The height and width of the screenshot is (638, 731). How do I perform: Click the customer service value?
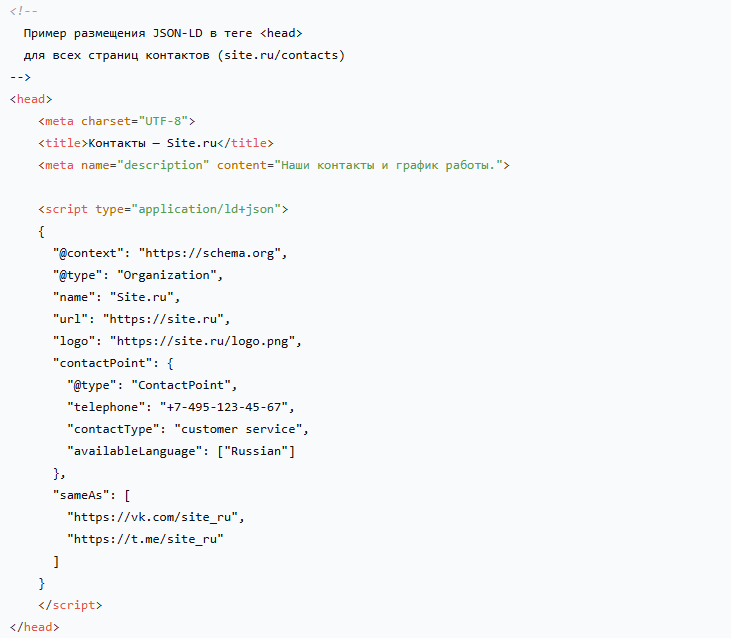tap(238, 429)
